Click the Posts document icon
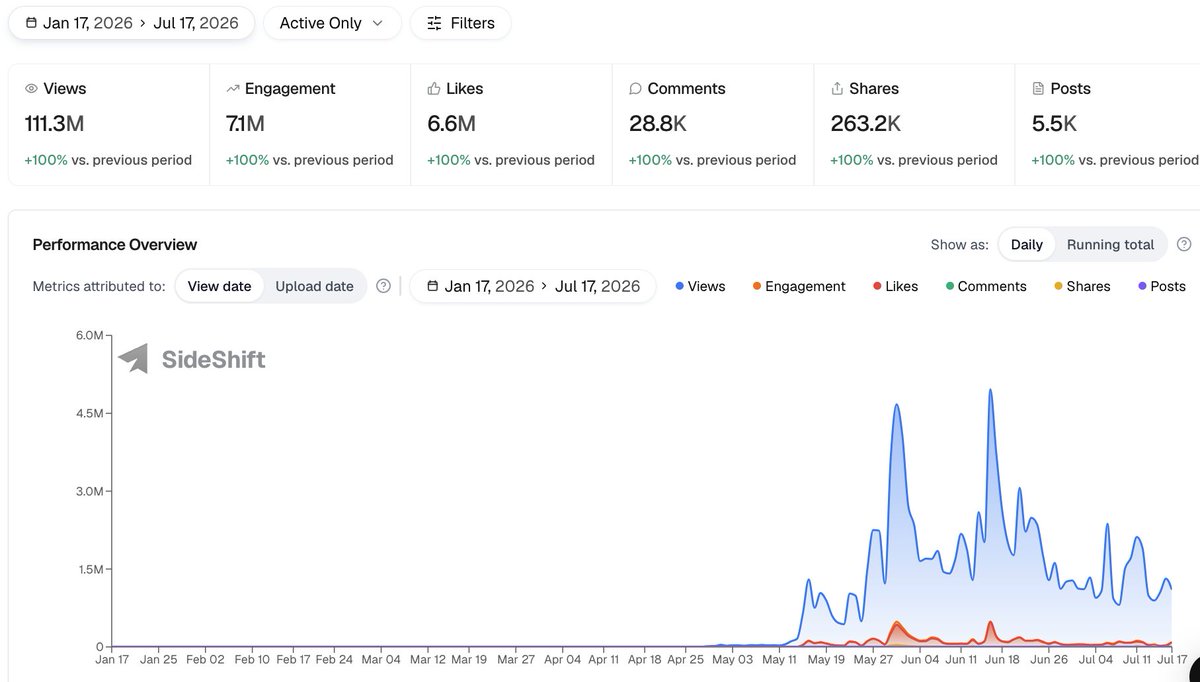The height and width of the screenshot is (682, 1200). tap(1039, 89)
